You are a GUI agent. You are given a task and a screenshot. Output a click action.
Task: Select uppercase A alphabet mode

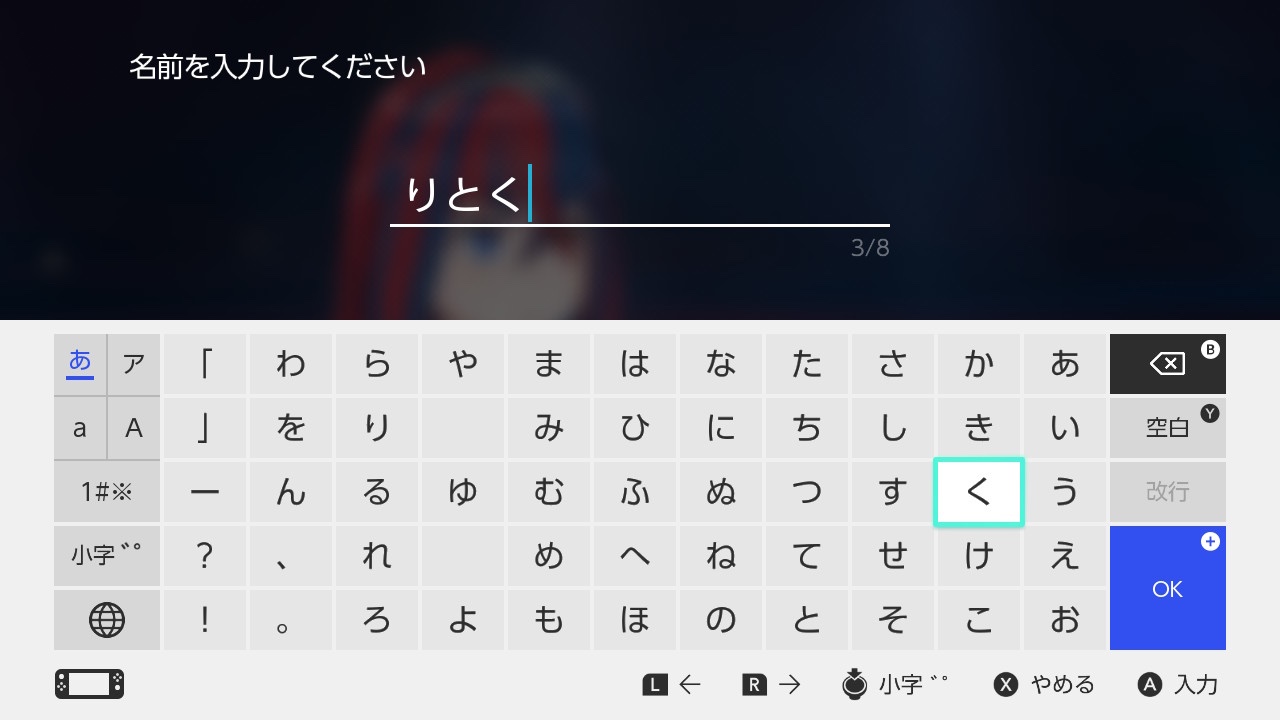pyautogui.click(x=134, y=428)
